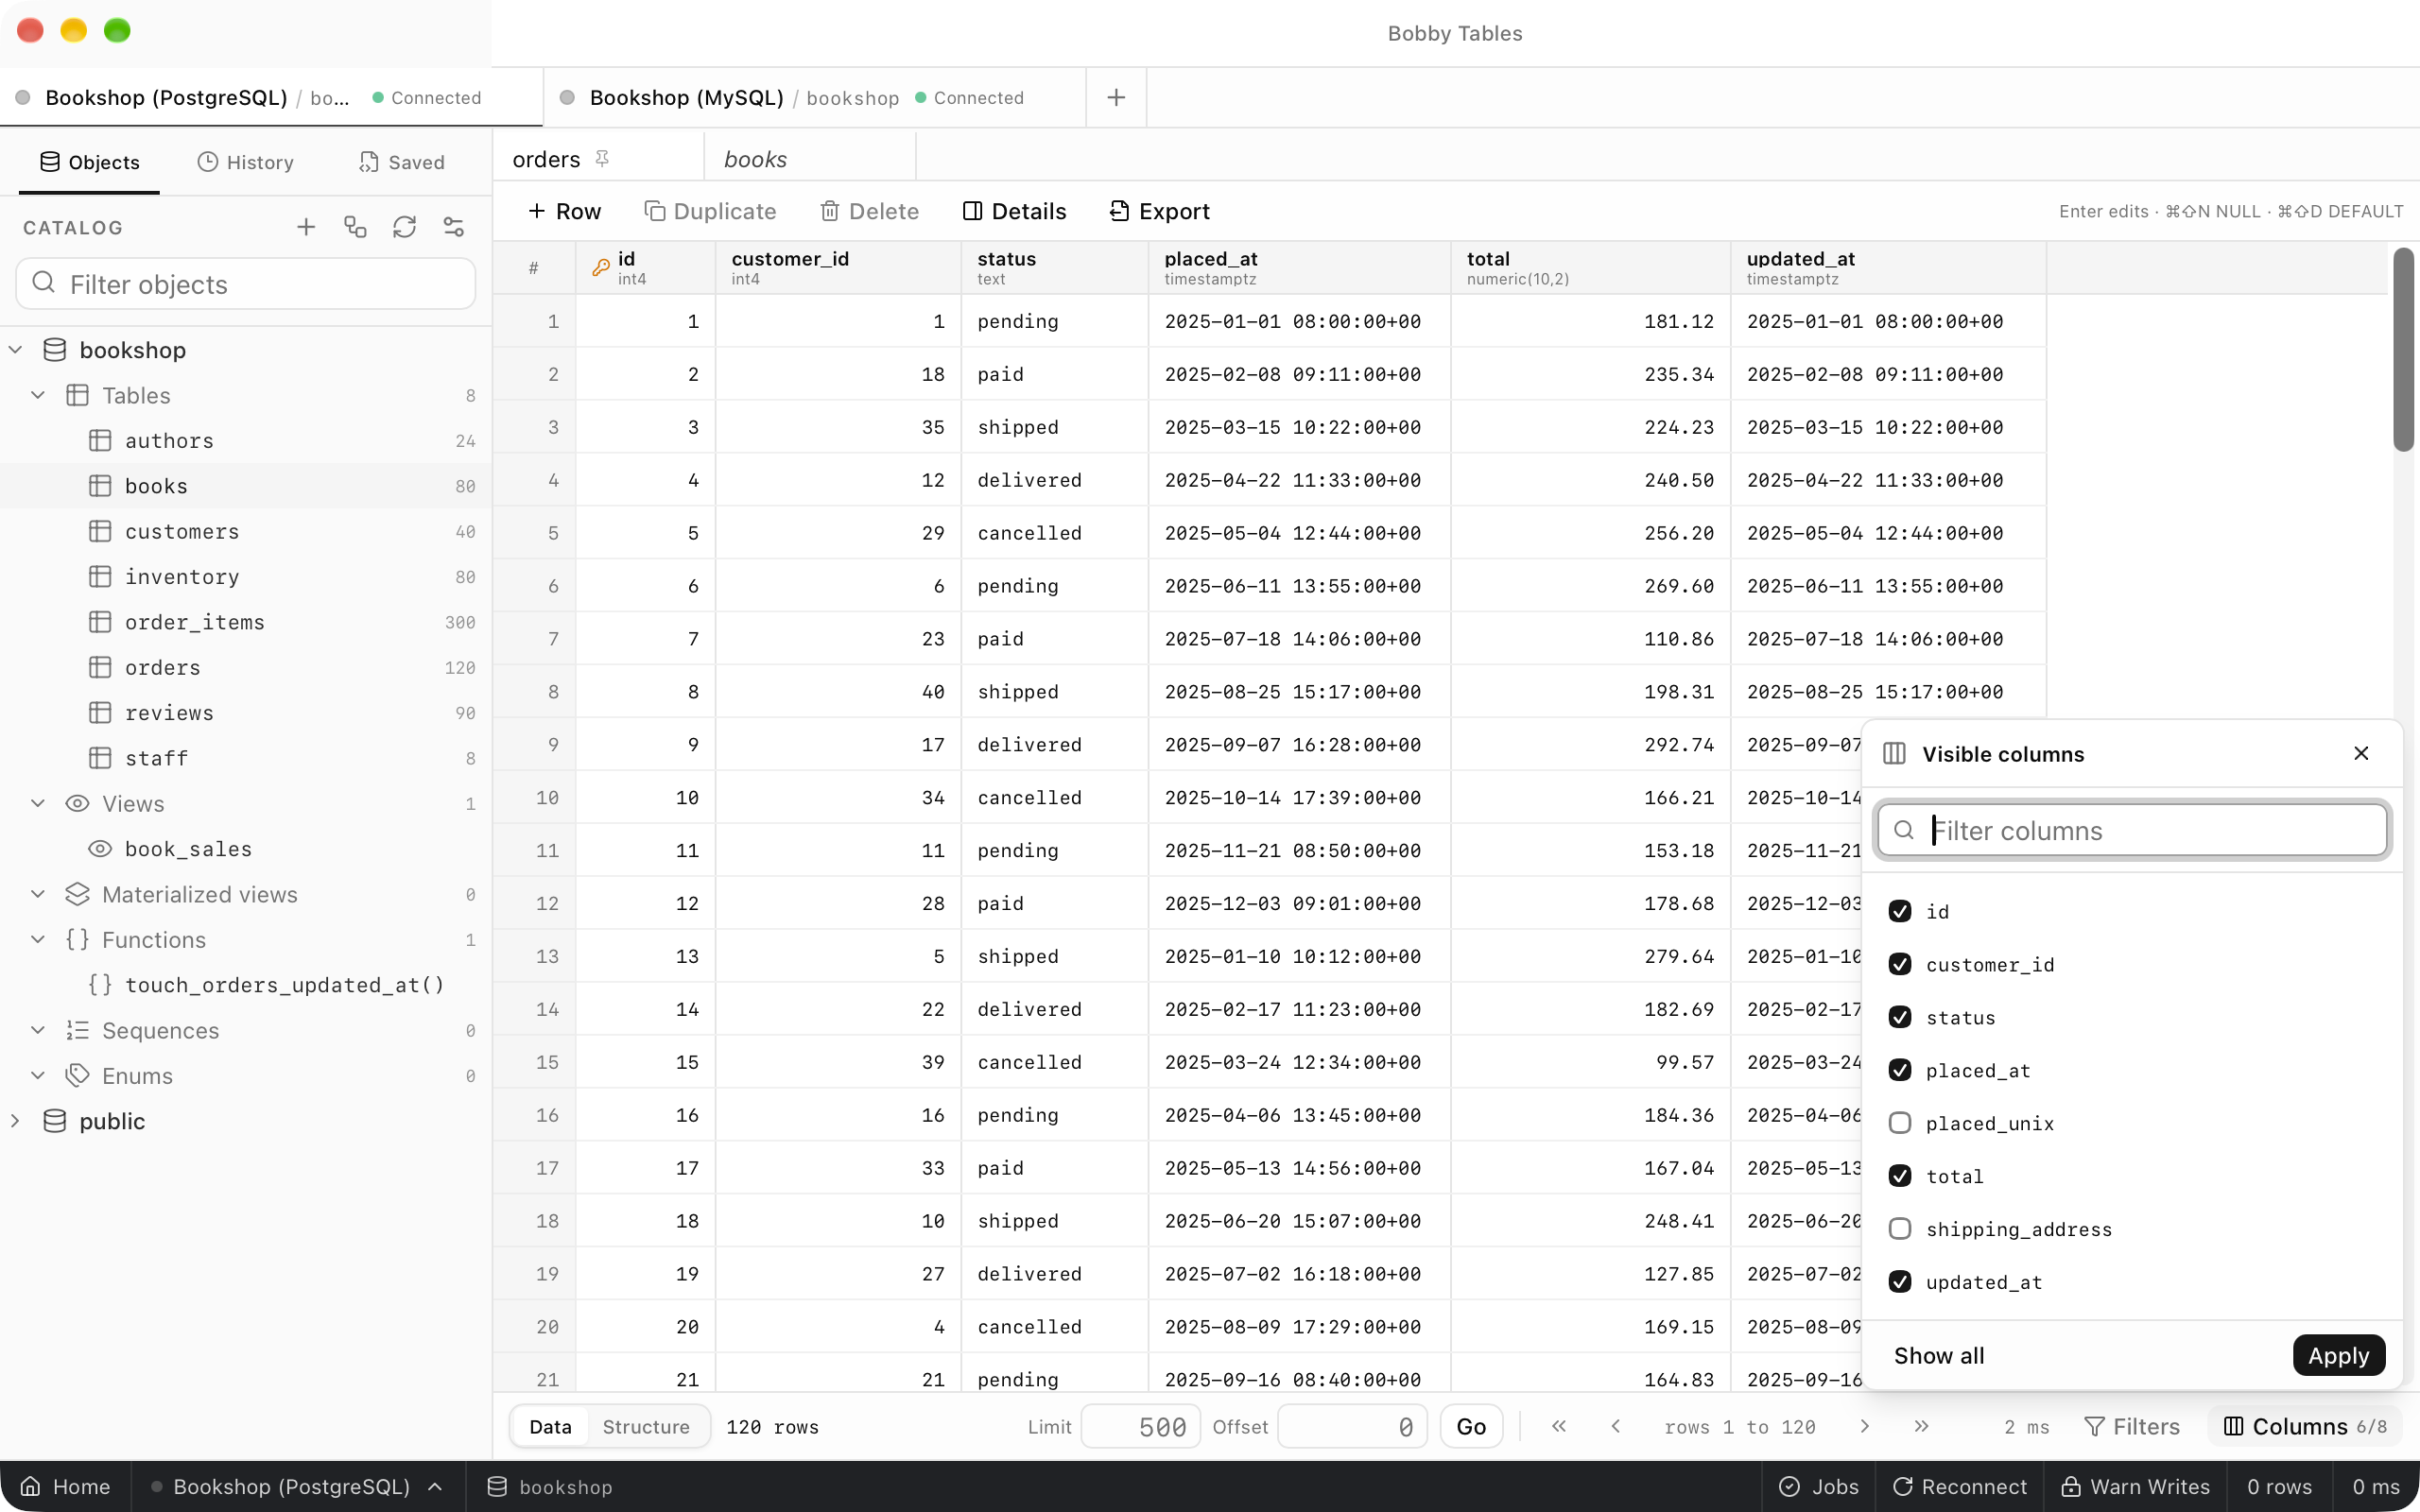Focus the Filter objects search field
2420x1512 pixels.
point(245,284)
